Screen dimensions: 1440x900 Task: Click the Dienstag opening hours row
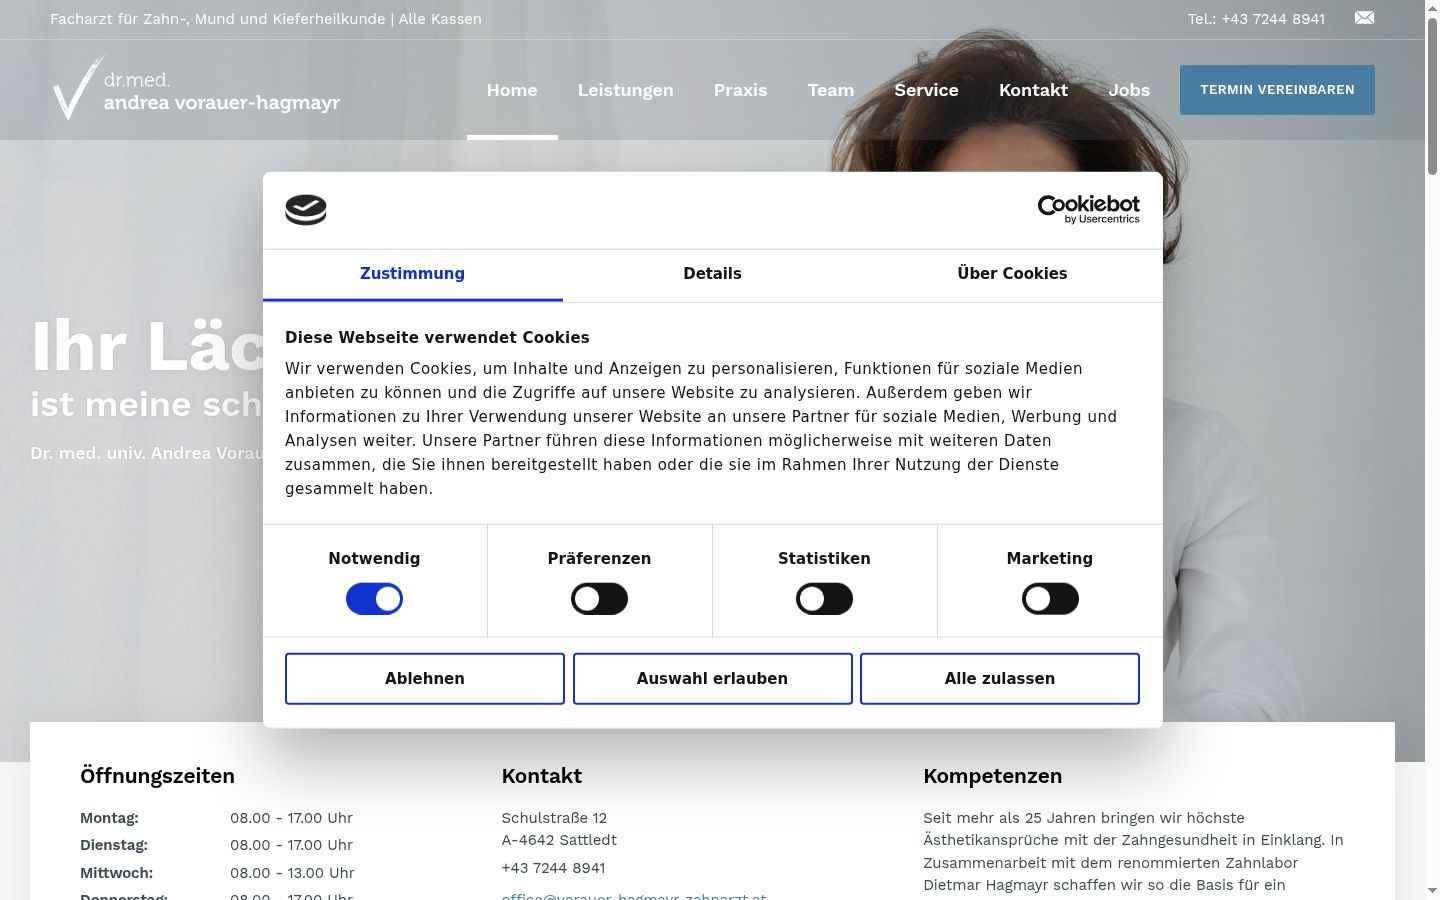tap(217, 845)
